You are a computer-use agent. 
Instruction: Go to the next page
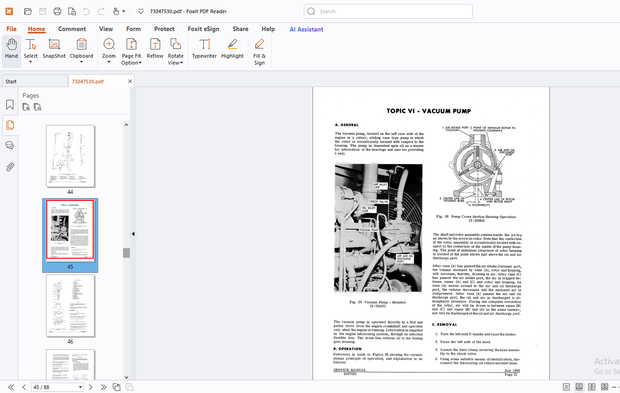[91, 387]
